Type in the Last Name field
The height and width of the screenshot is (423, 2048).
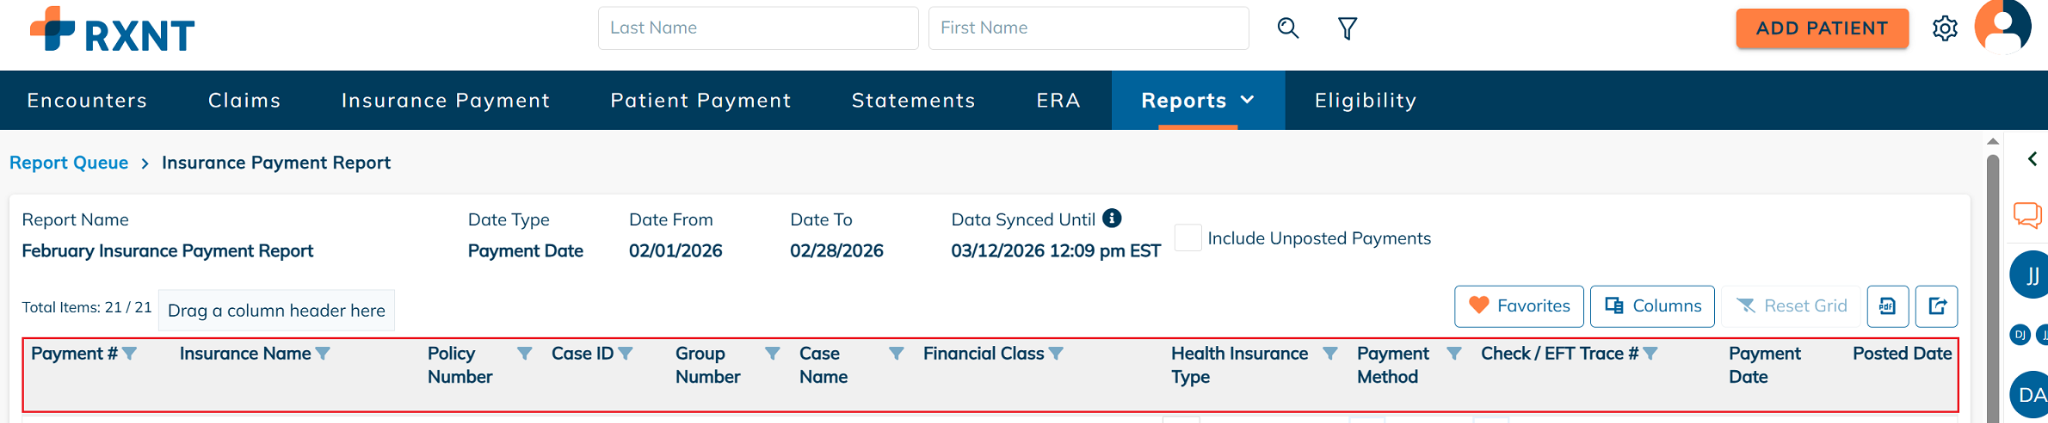[x=757, y=28]
